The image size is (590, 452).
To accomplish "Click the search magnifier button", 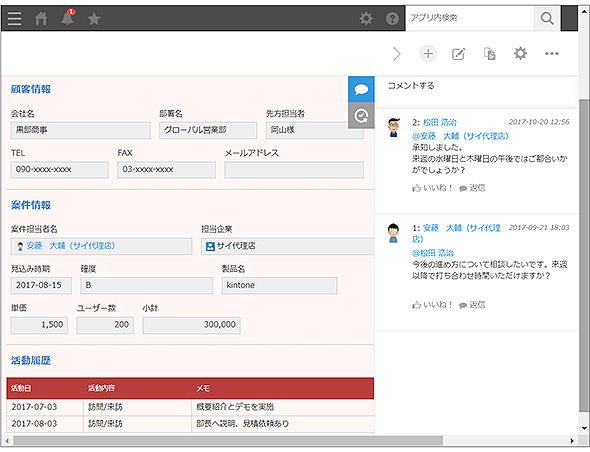I will (547, 18).
